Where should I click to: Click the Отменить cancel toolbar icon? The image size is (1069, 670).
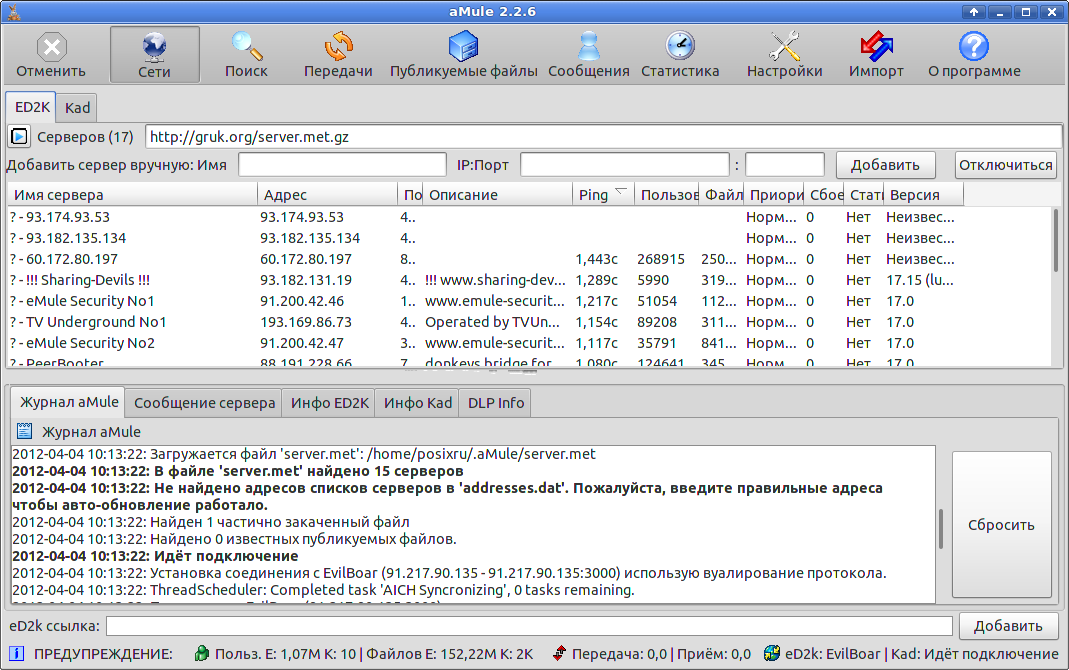coord(51,55)
